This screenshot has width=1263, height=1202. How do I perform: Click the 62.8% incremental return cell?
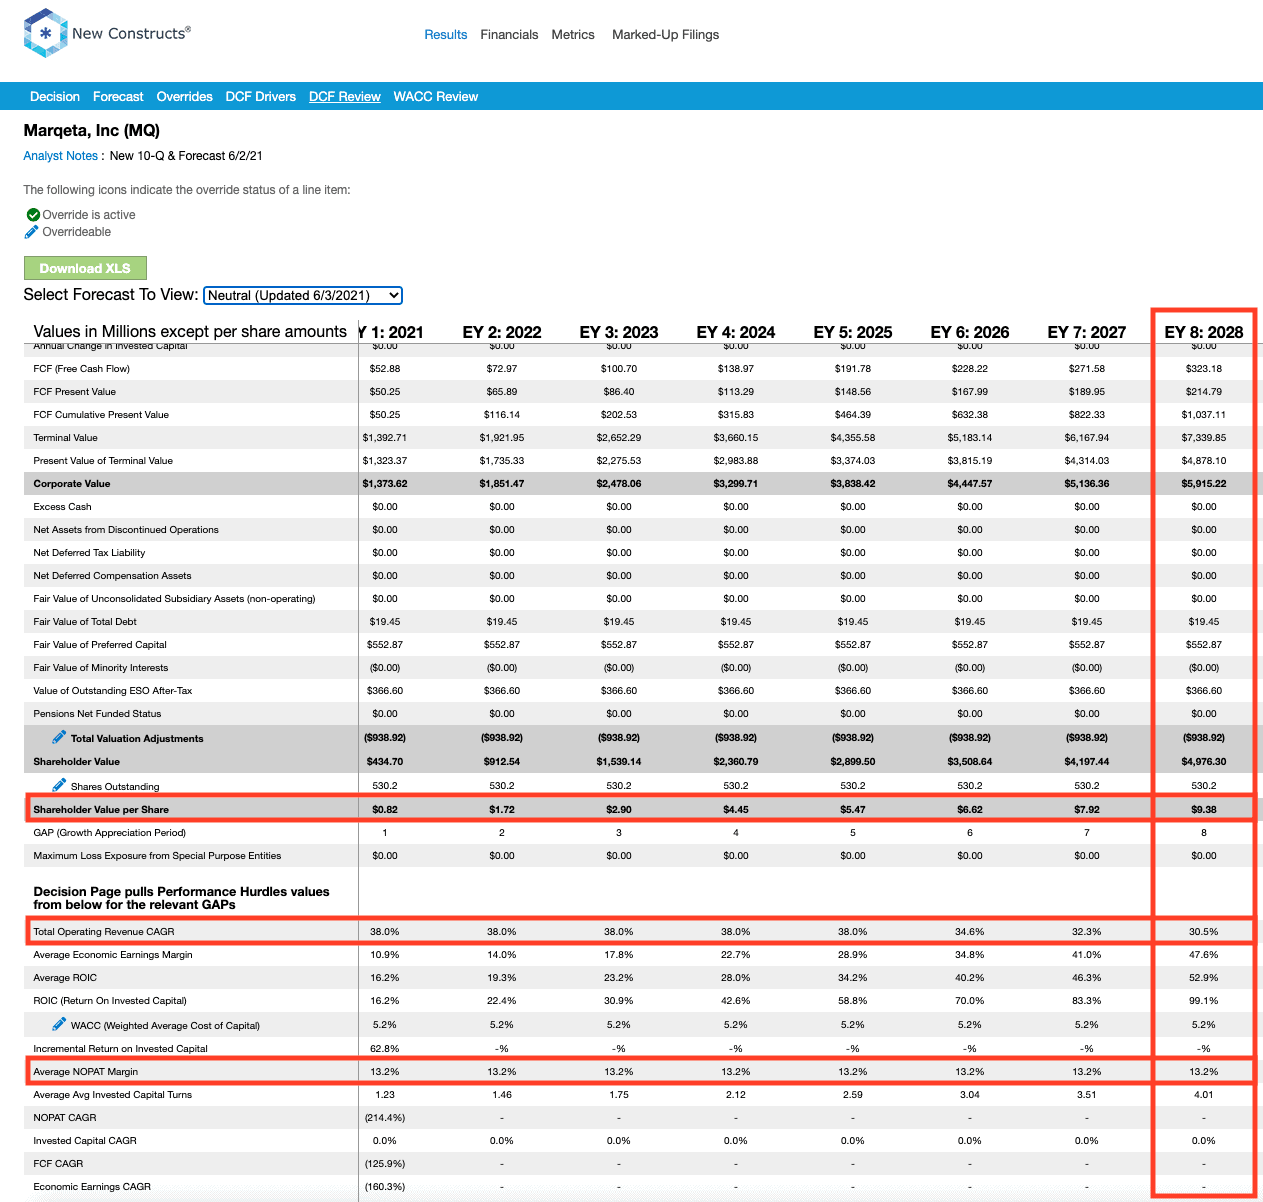pyautogui.click(x=385, y=1048)
